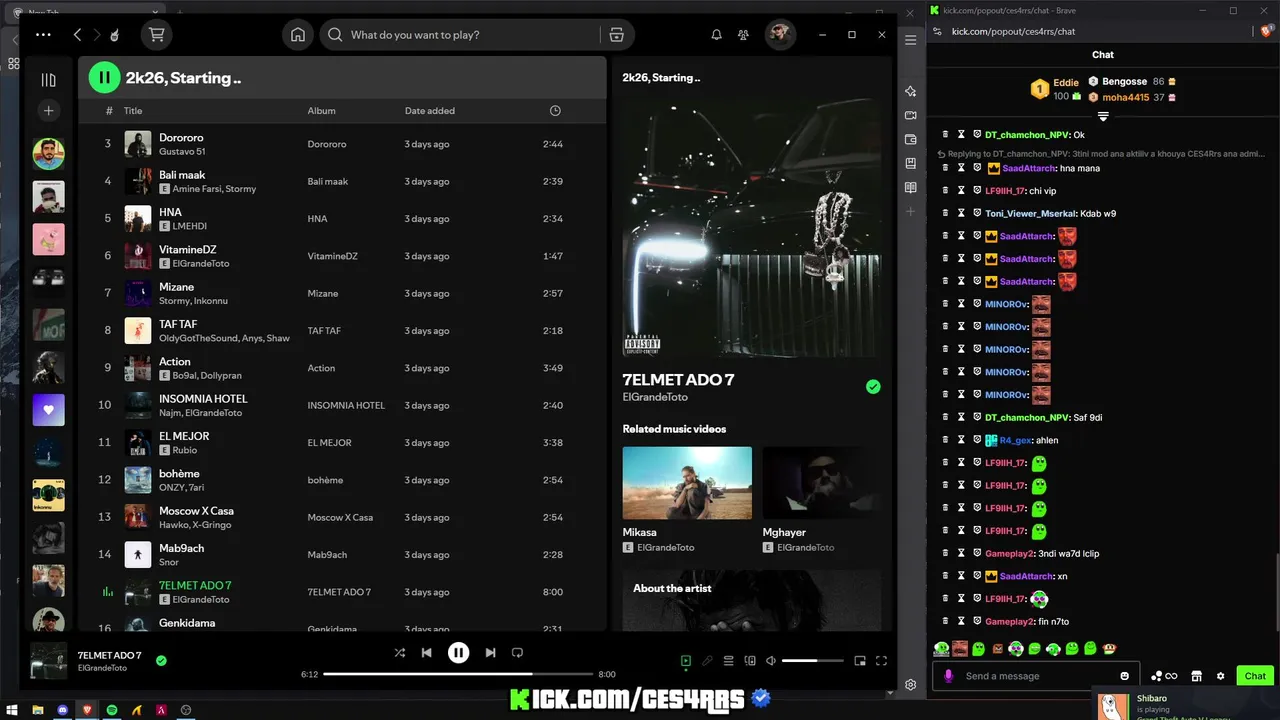Sort tracks by the Album column header
The height and width of the screenshot is (720, 1280).
[321, 111]
